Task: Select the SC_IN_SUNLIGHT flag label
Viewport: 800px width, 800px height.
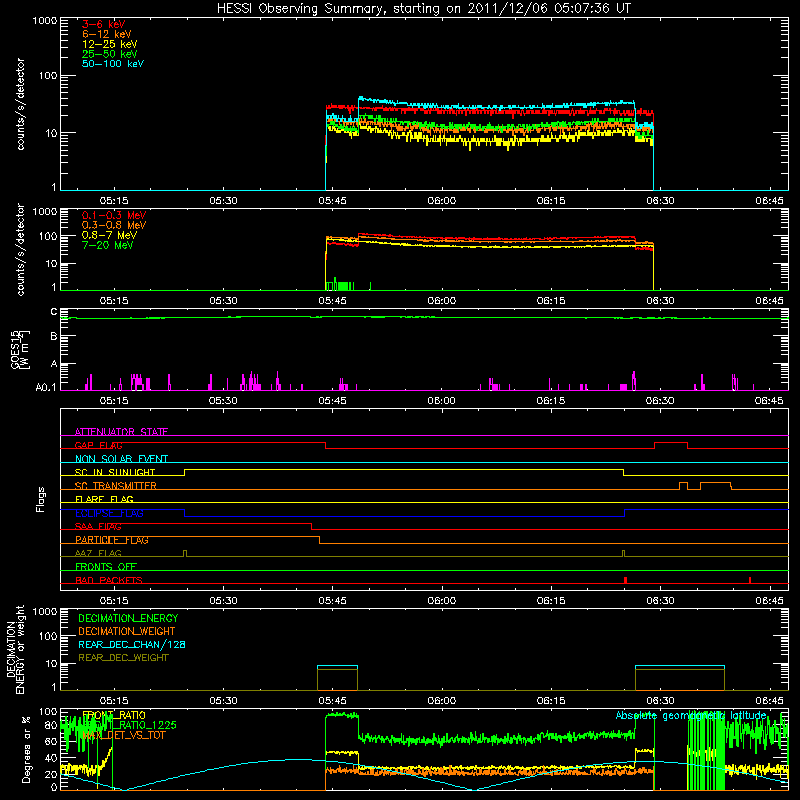Action: click(x=115, y=472)
